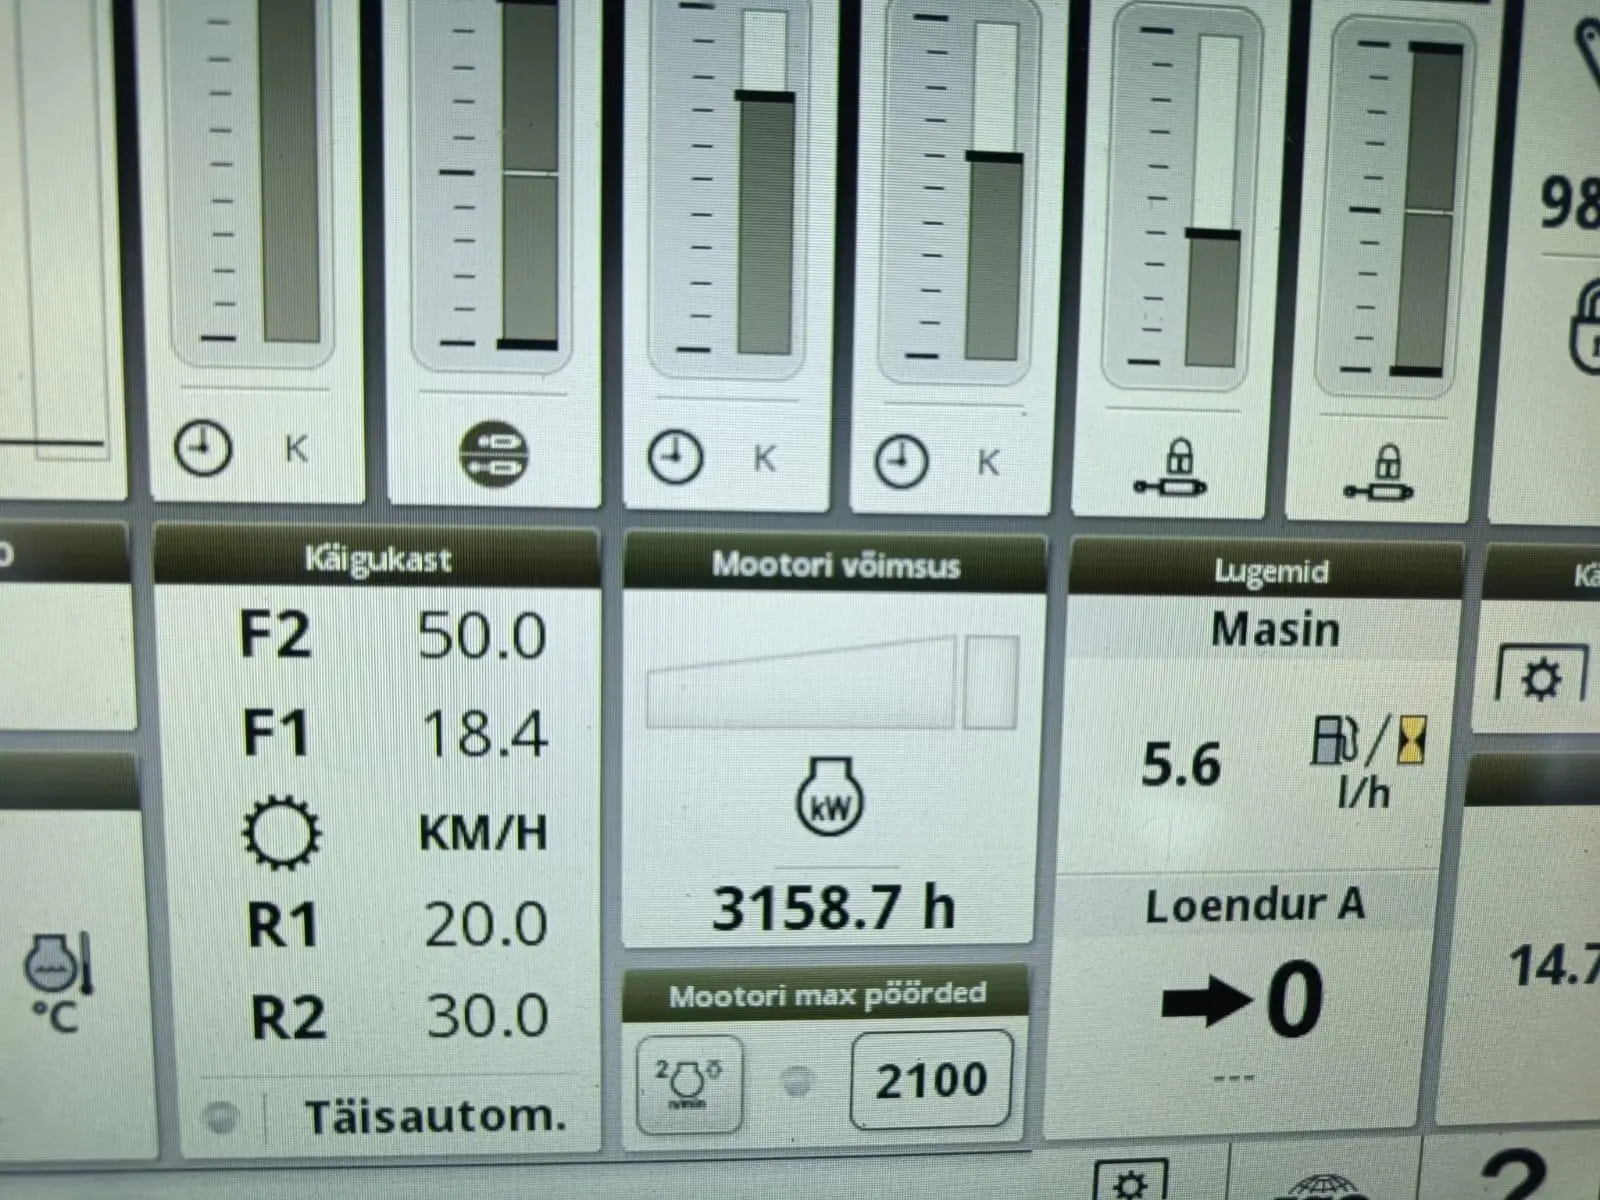Open the settings gear at bottom bar
1600x1200 pixels.
(x=1130, y=1184)
